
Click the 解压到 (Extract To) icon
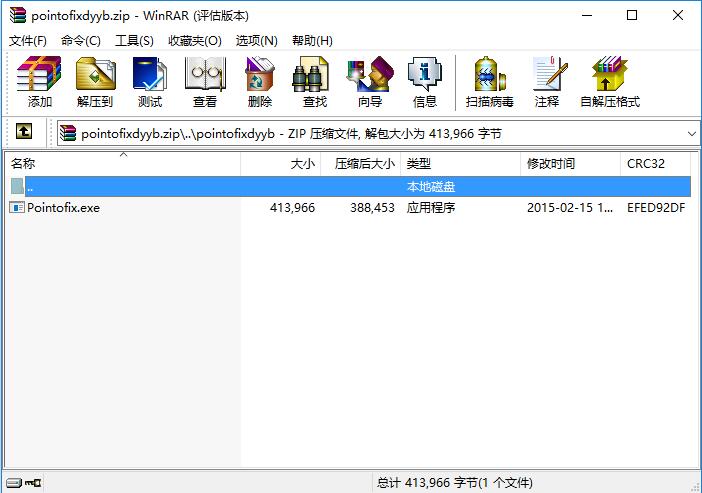click(95, 82)
